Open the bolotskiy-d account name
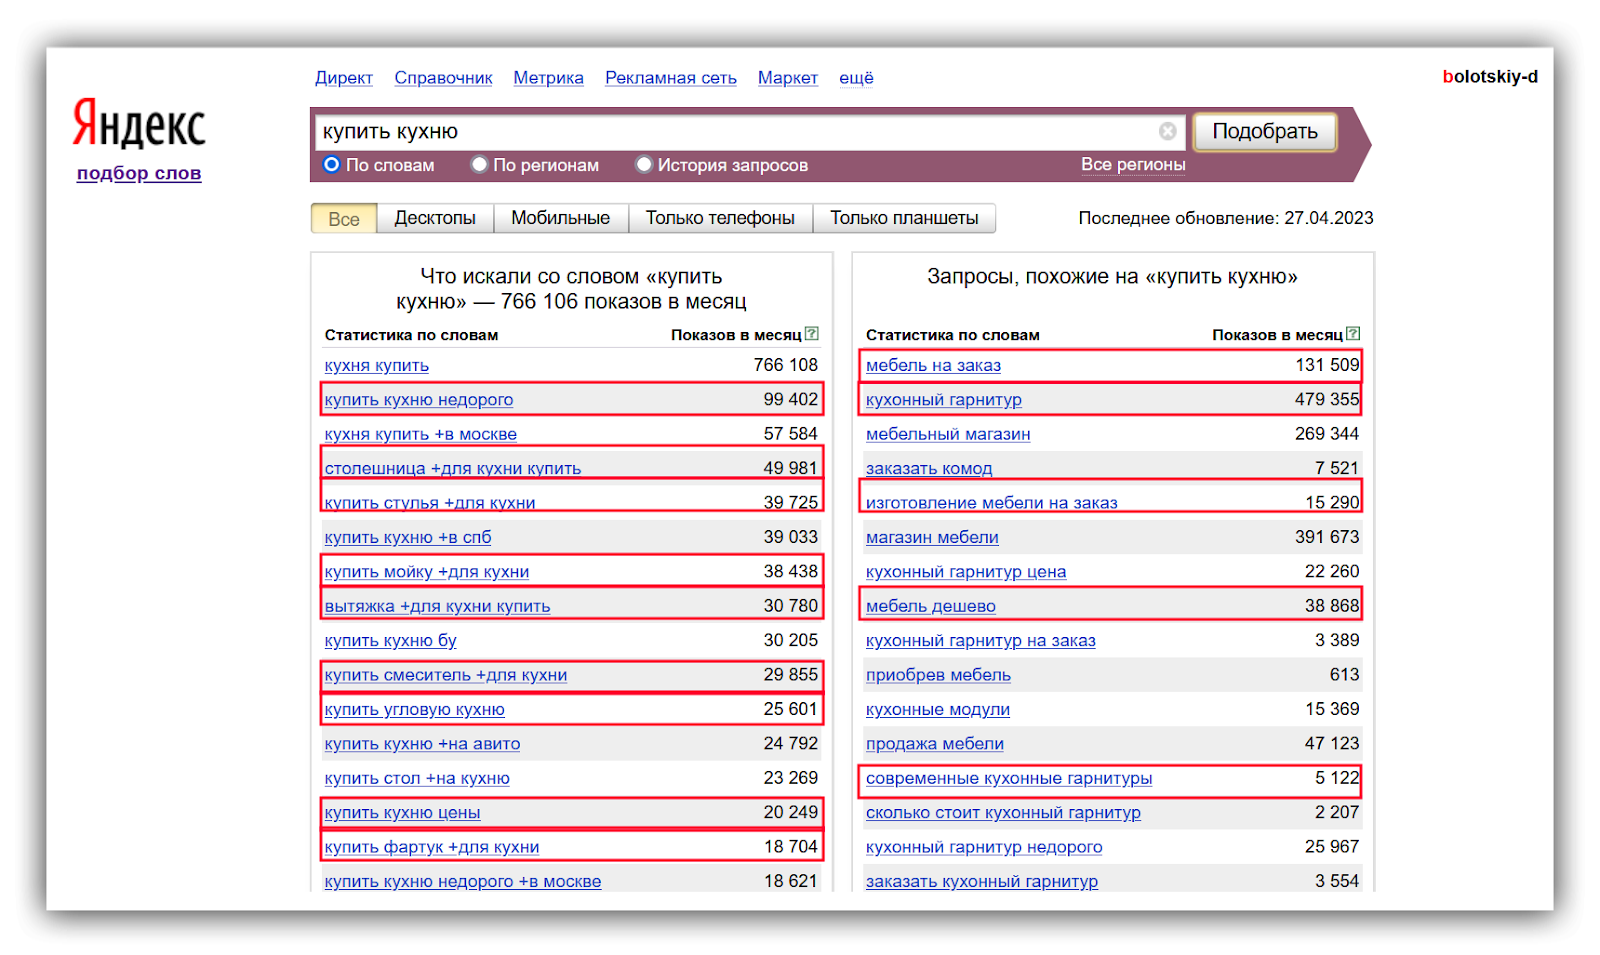The width and height of the screenshot is (1600, 955). [x=1490, y=77]
